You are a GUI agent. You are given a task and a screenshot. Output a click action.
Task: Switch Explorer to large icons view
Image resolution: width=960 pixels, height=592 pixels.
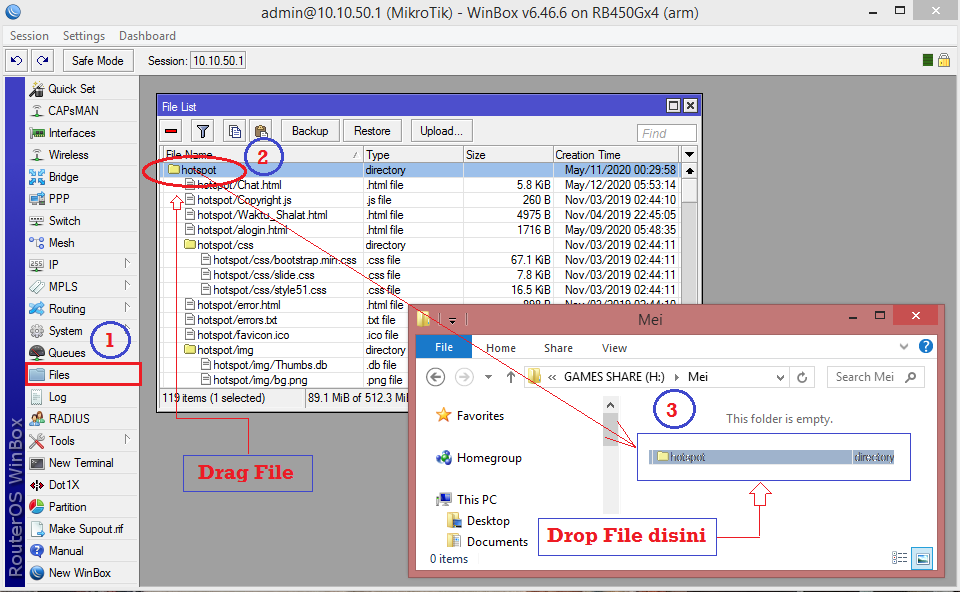click(x=922, y=558)
